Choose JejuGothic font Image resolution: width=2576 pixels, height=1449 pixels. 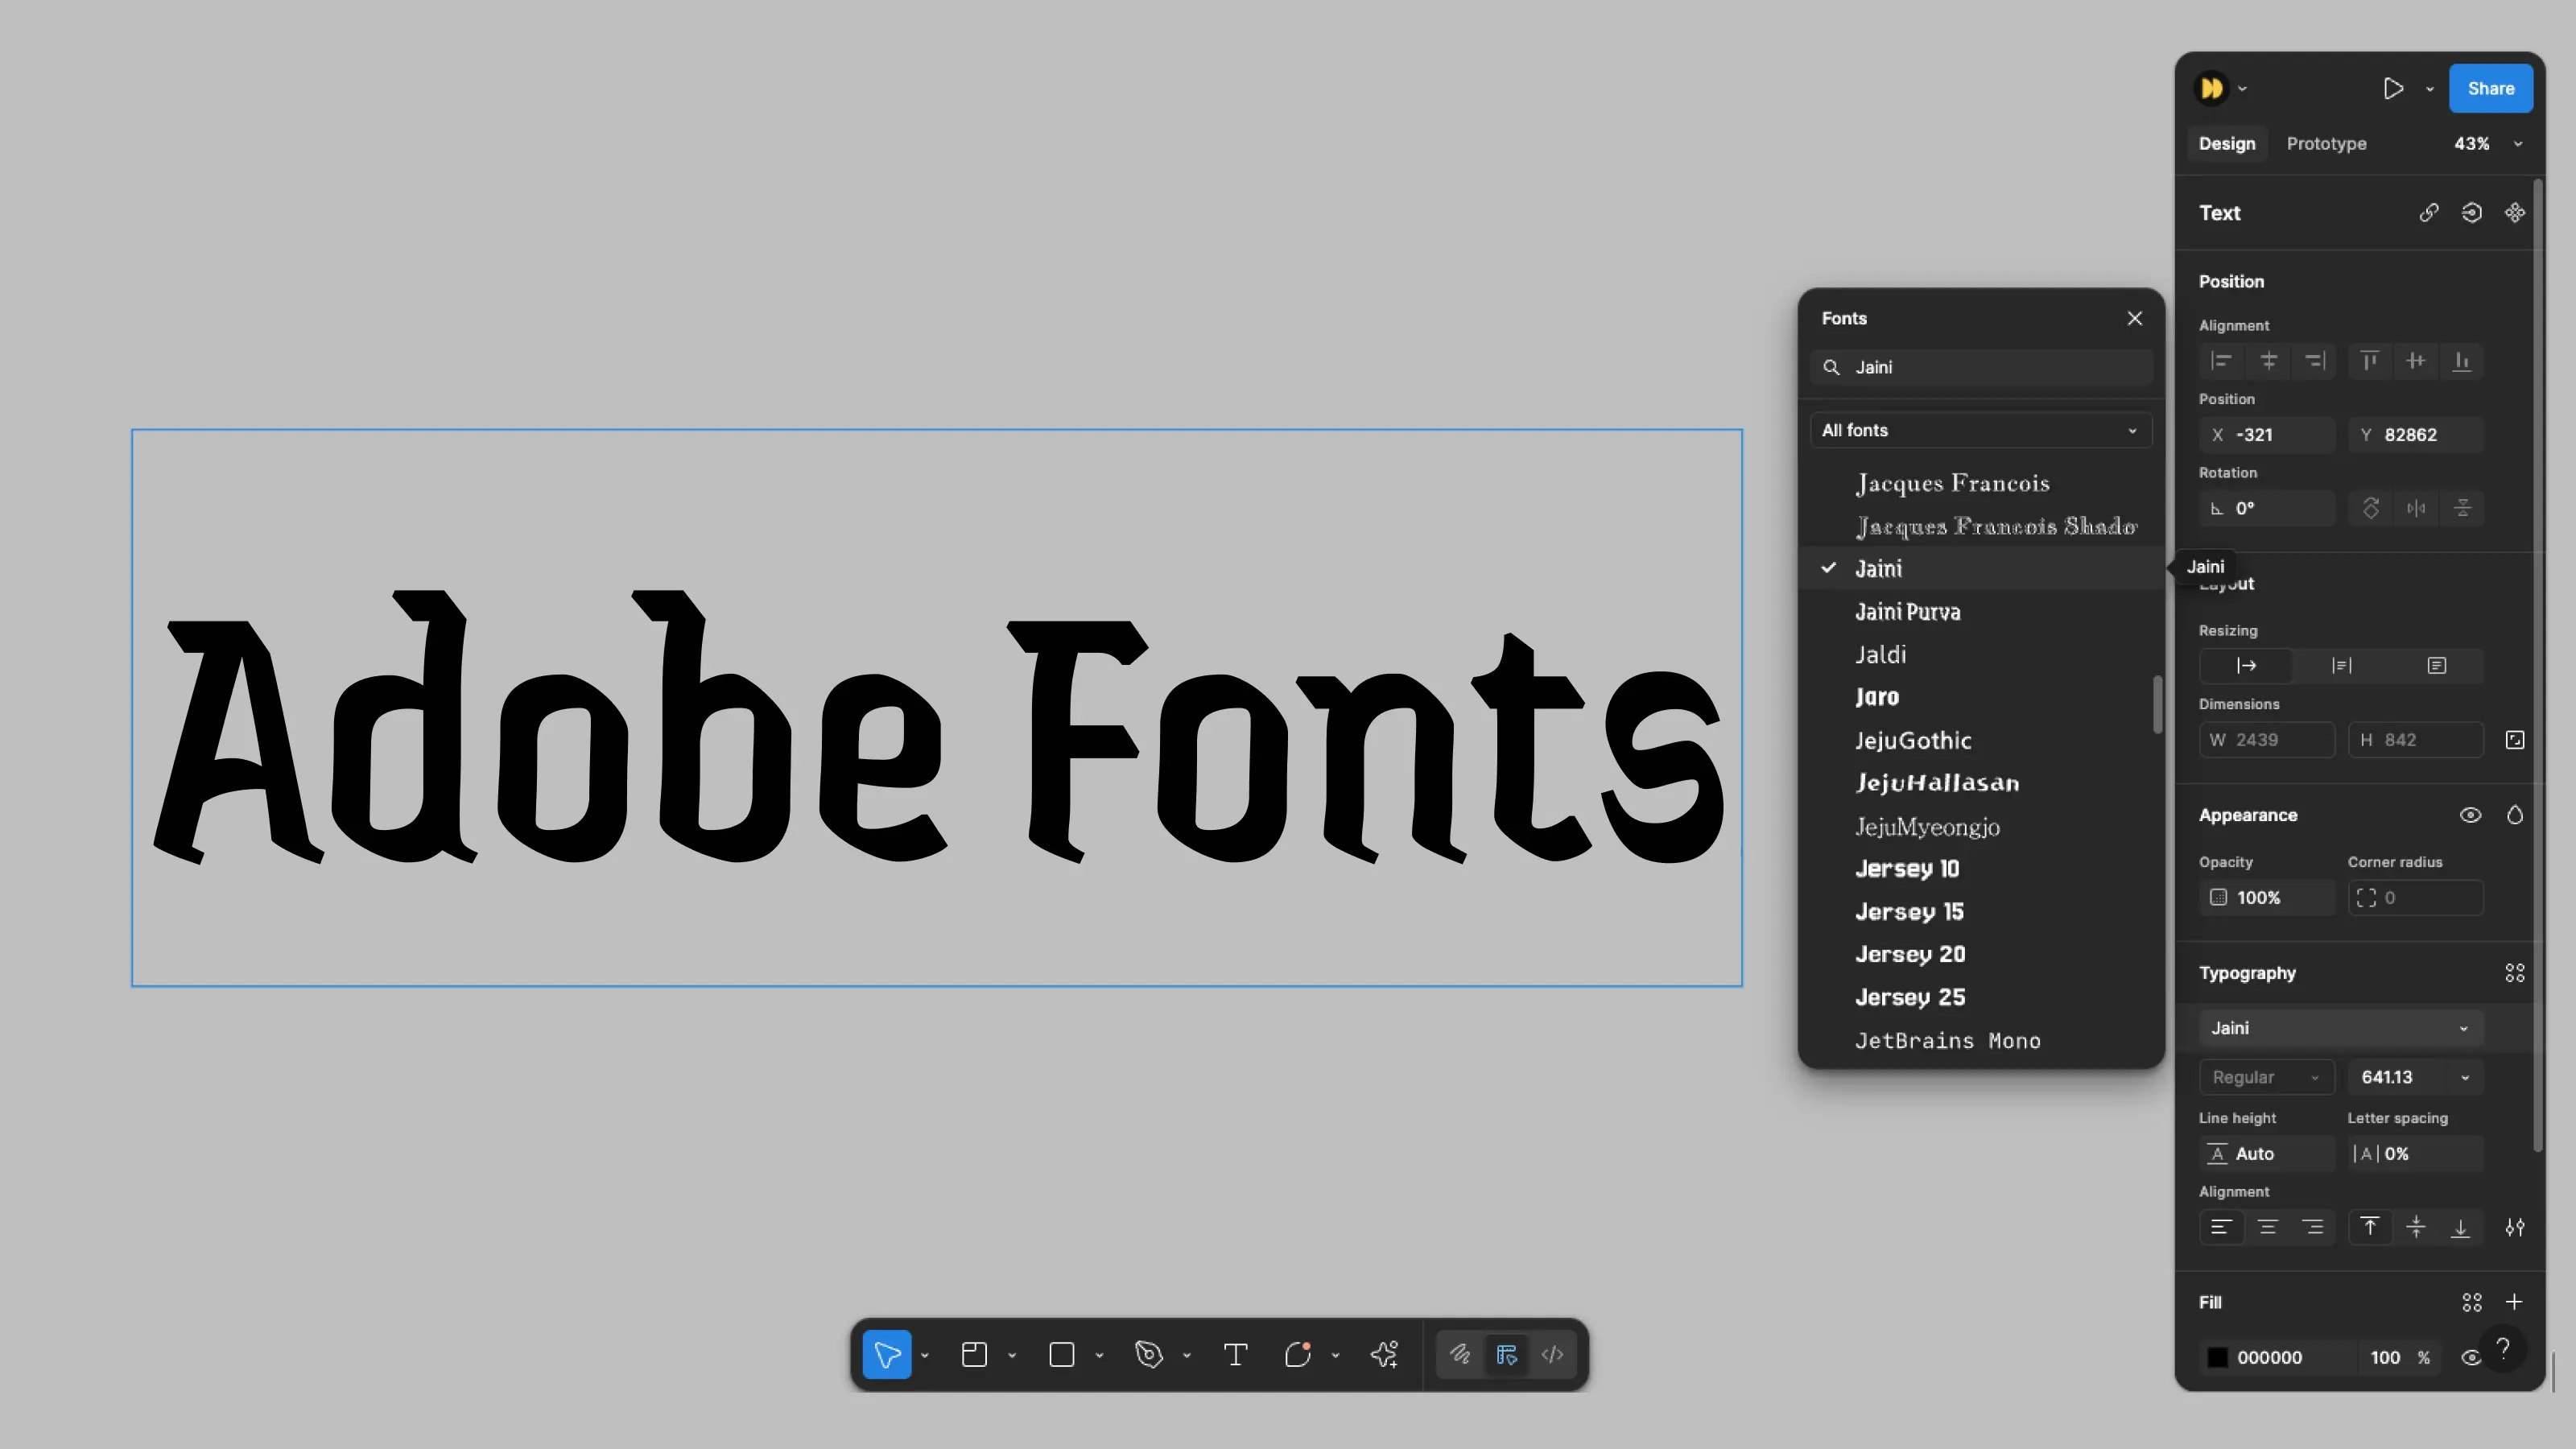pyautogui.click(x=1980, y=741)
